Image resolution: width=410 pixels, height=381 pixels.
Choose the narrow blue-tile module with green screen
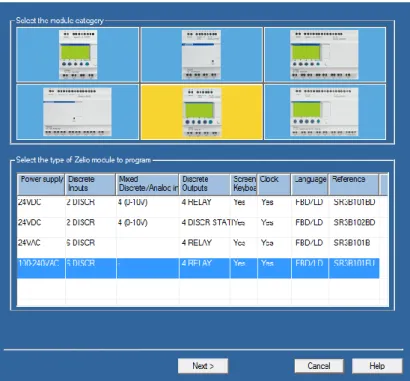(x=77, y=55)
